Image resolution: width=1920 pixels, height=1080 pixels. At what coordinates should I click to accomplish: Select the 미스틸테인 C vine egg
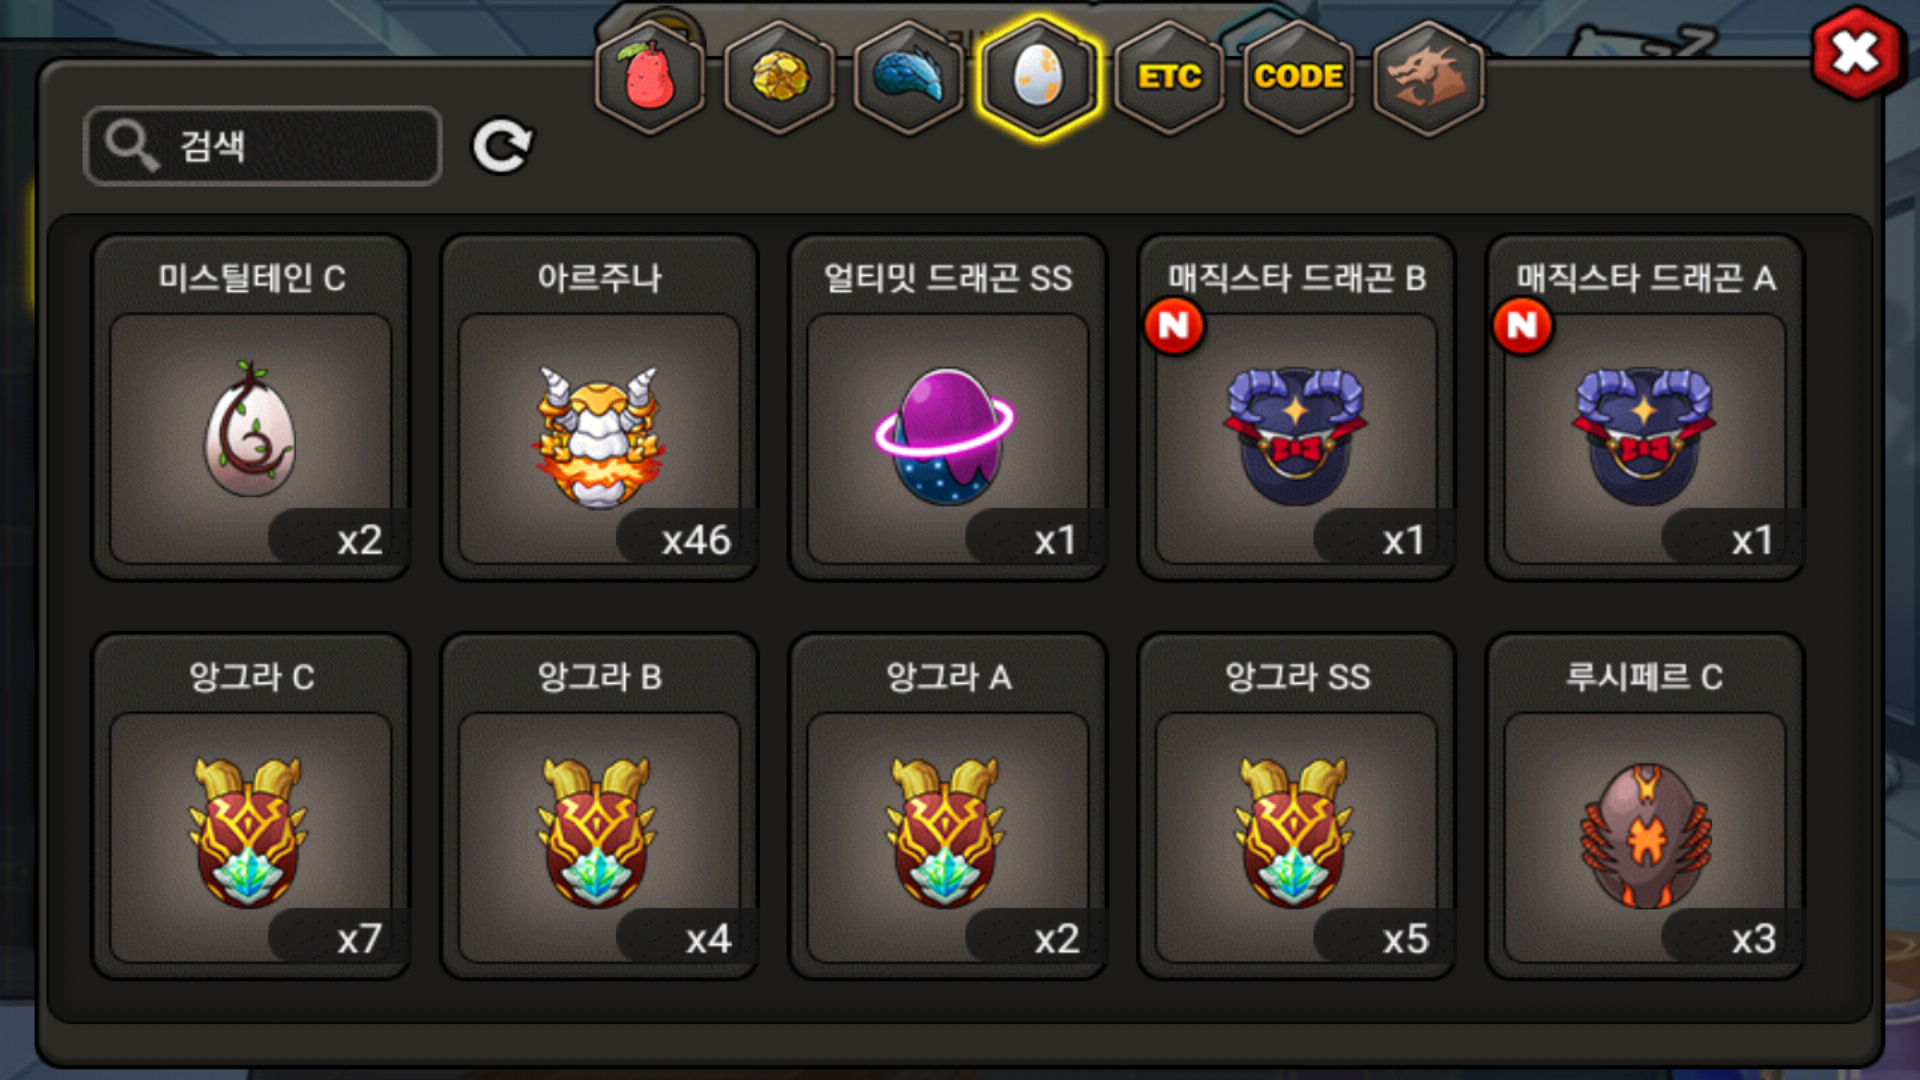tap(251, 407)
